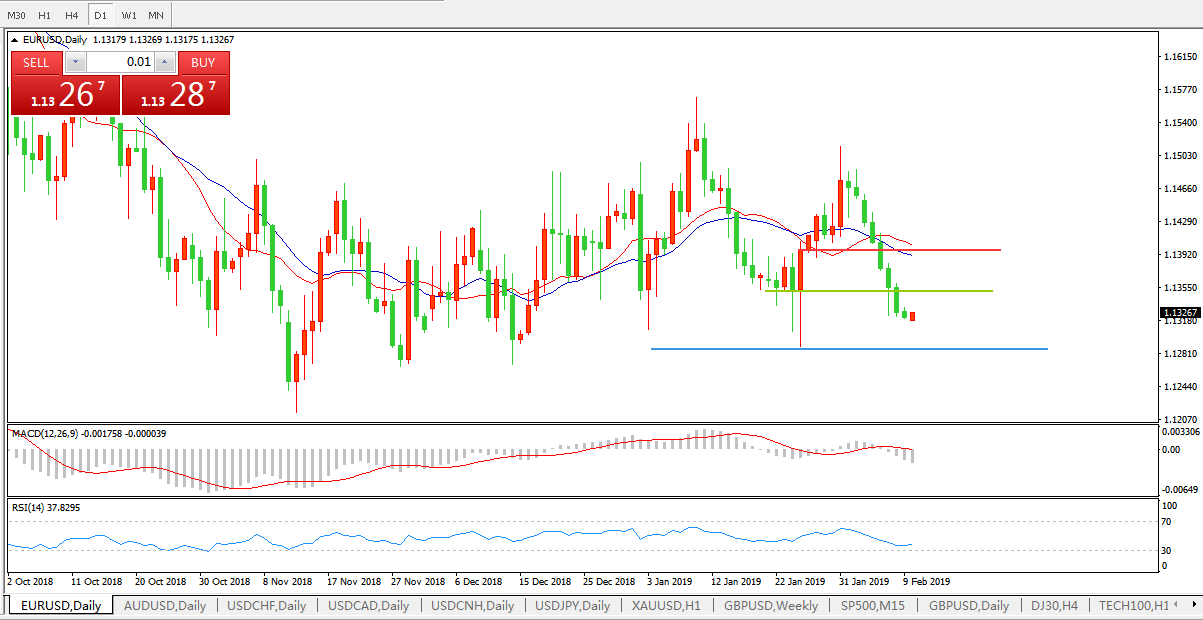Collapse one-click trading panel triangle next to EURUSD
The image size is (1203, 620).
[x=15, y=40]
